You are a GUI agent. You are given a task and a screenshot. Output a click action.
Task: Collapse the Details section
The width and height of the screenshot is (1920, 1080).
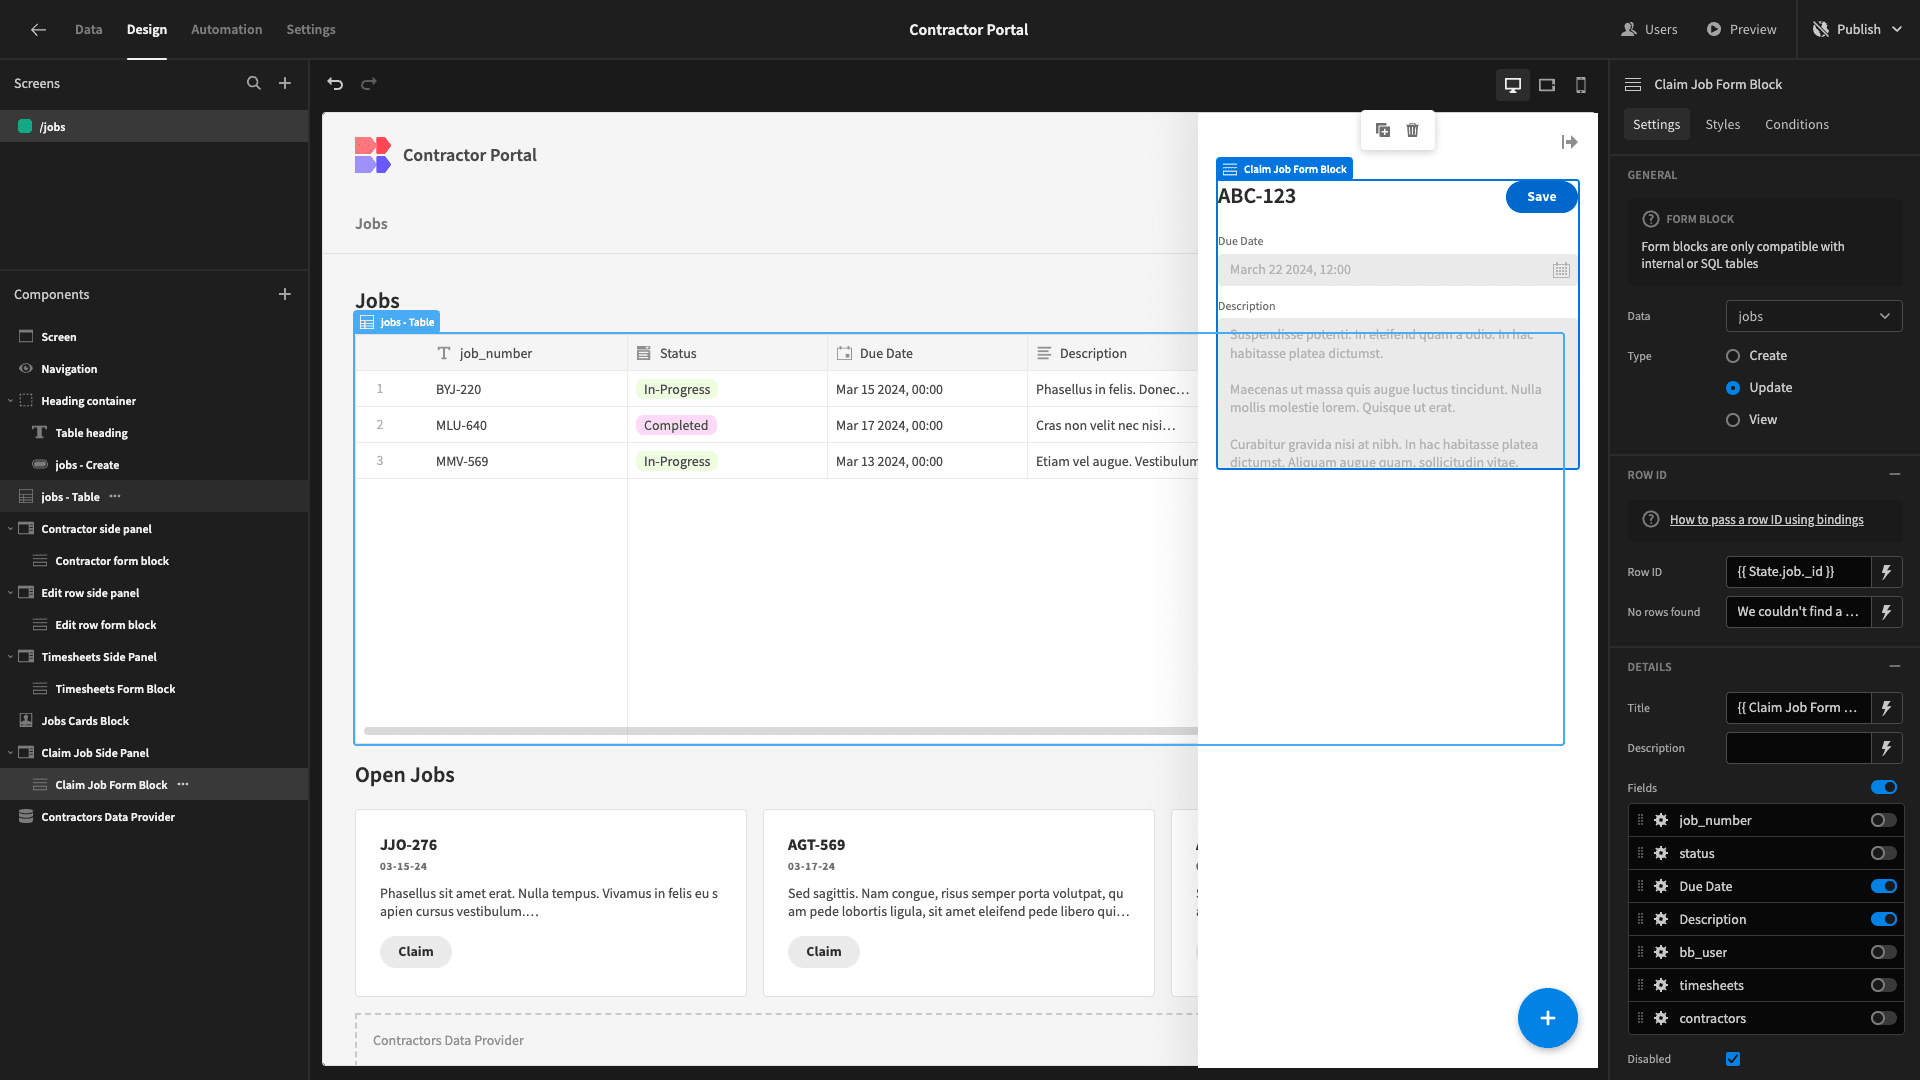1894,666
